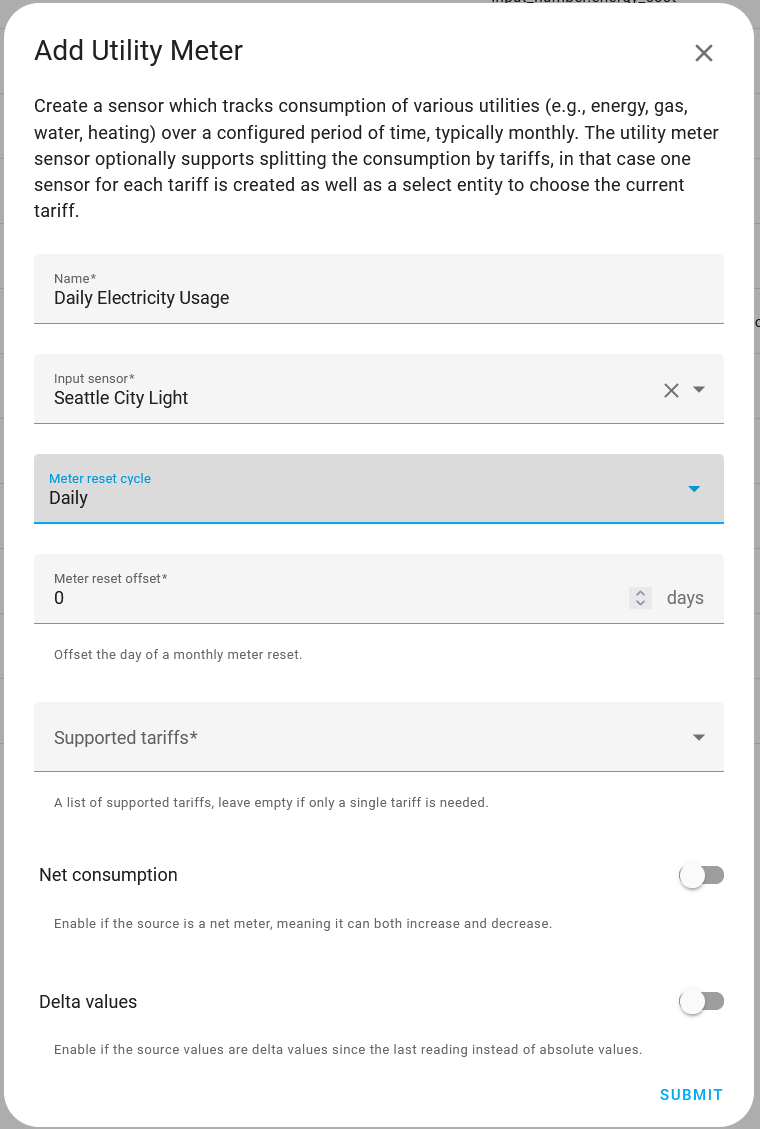Enable the Delta values toggle
The width and height of the screenshot is (760, 1129).
(x=701, y=1001)
